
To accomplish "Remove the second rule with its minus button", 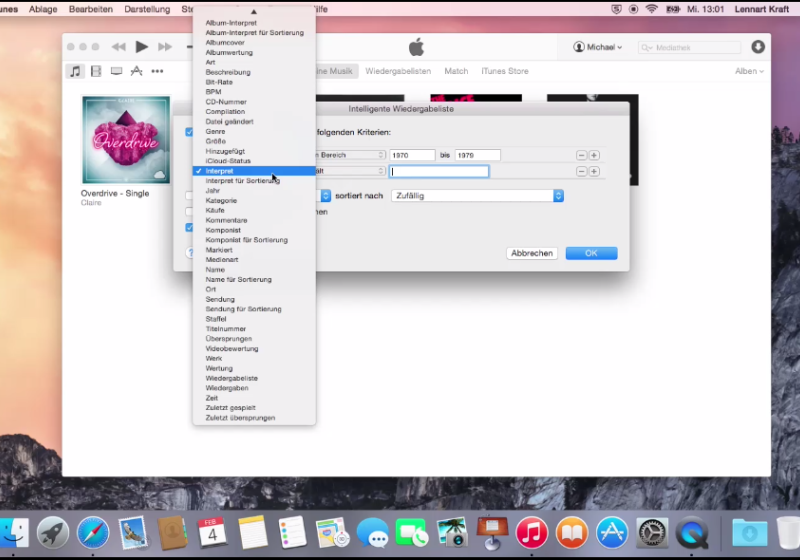I will click(581, 172).
